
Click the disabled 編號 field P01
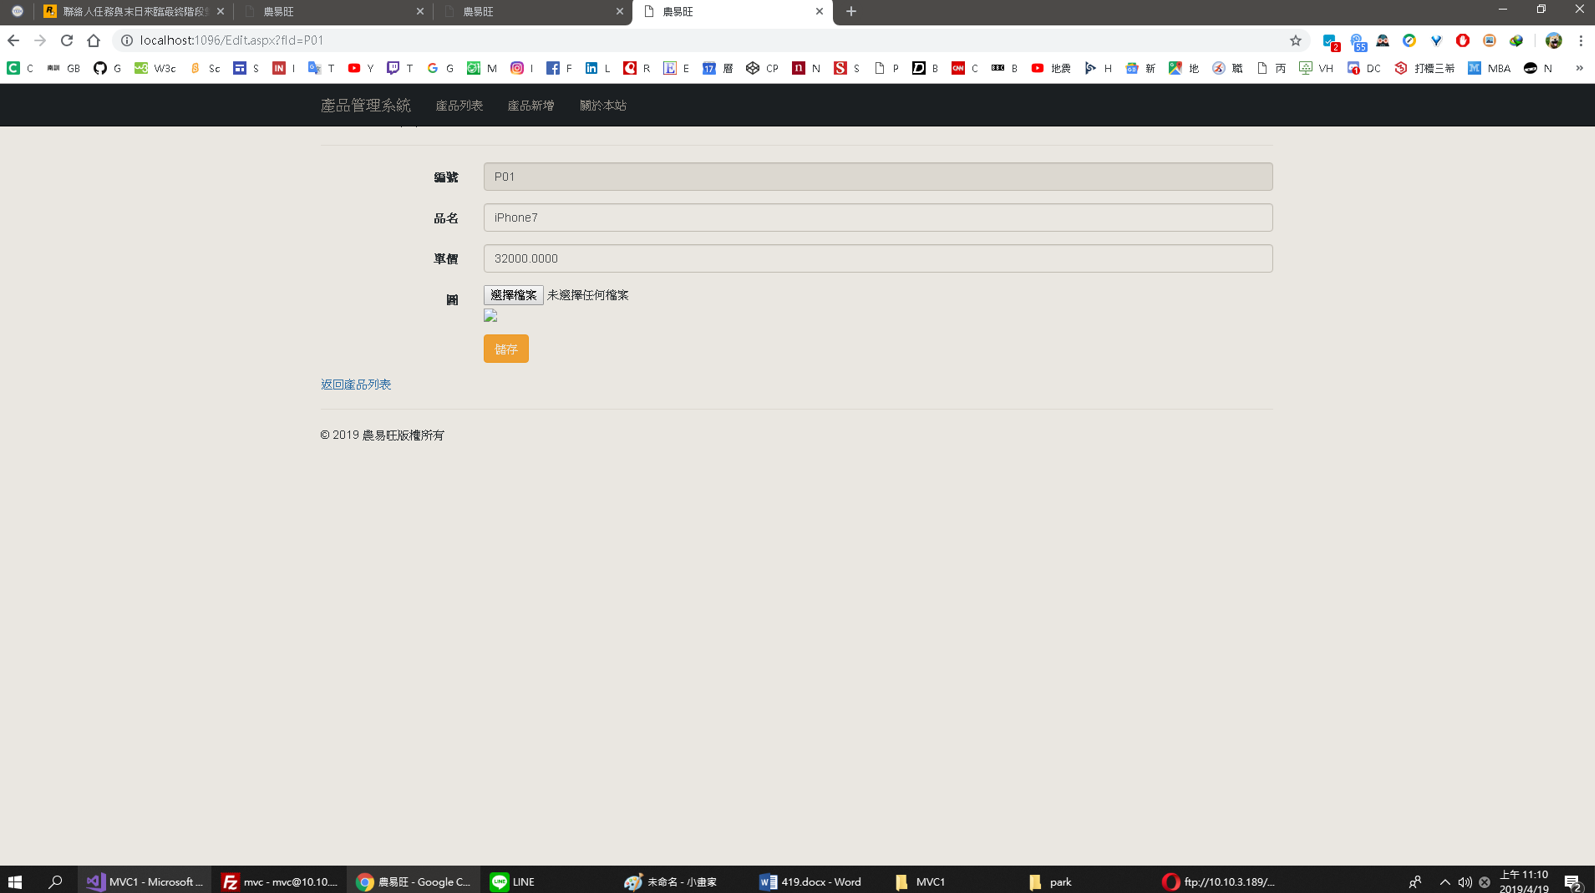[878, 177]
